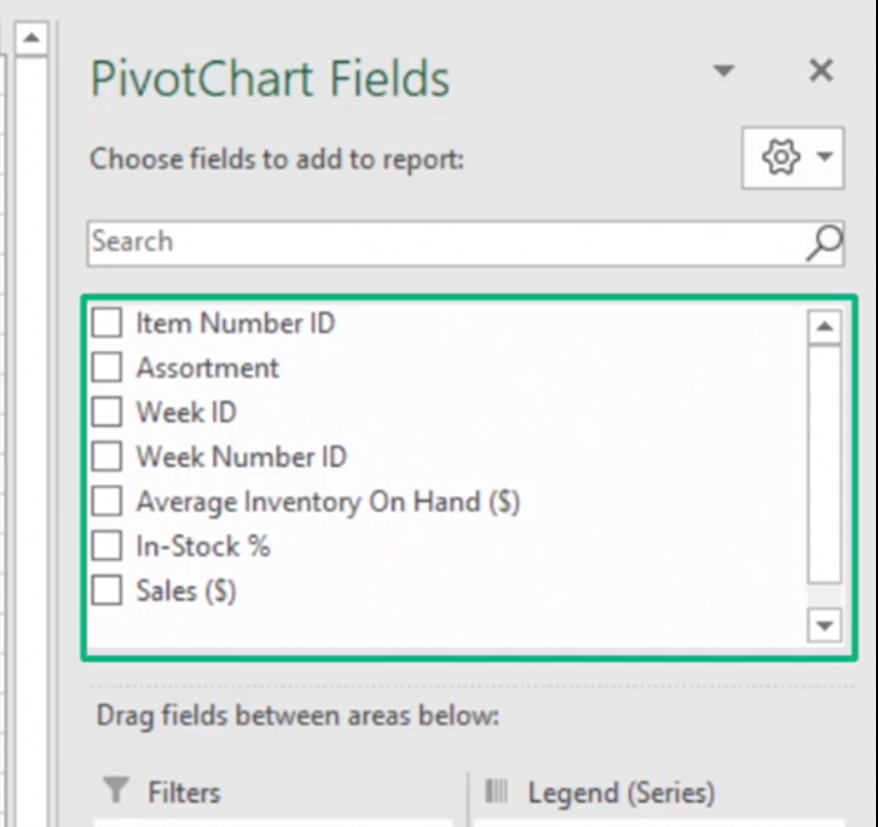
Task: Enable the Assortment field checkbox
Action: coord(107,368)
